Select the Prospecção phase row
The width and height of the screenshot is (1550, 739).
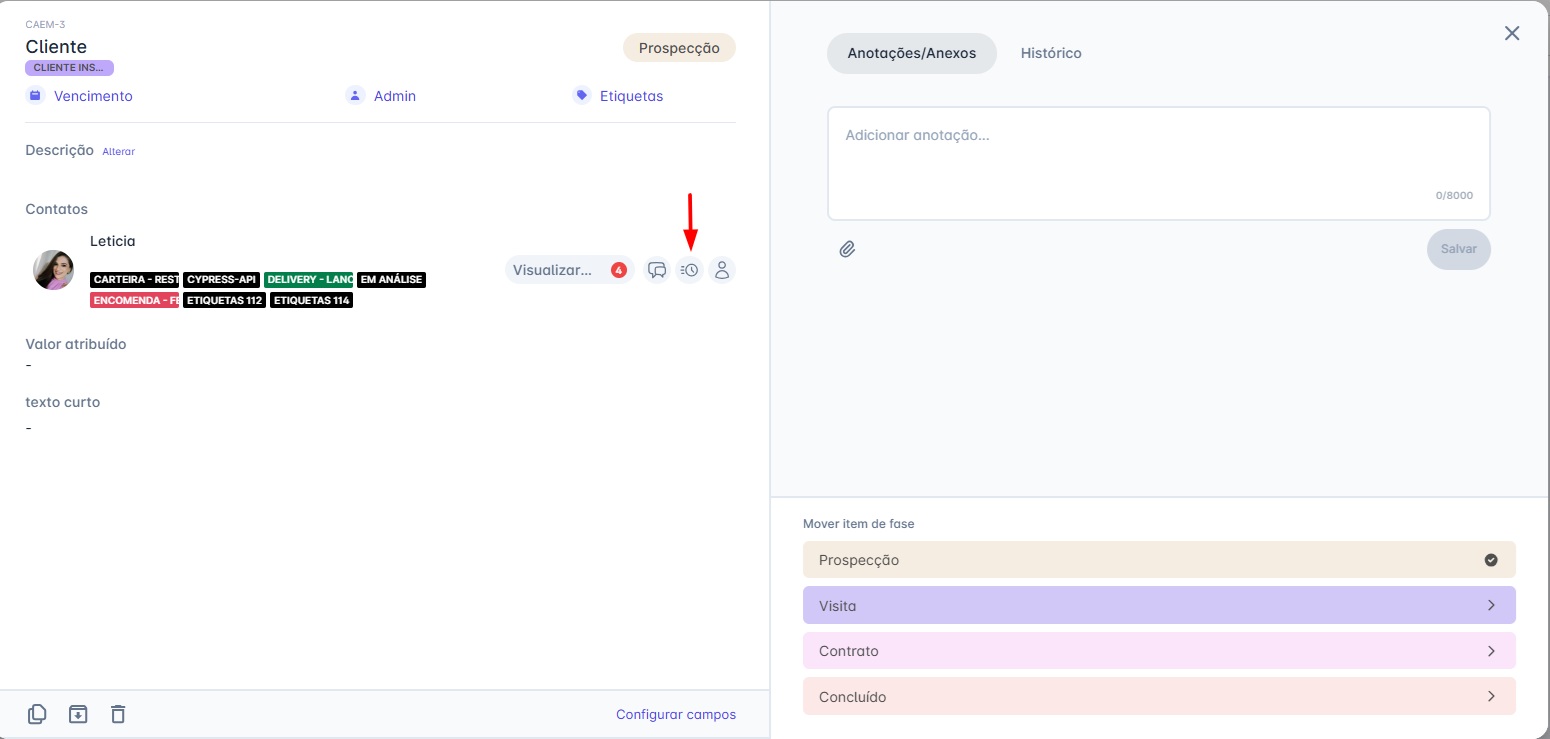[x=1158, y=560]
